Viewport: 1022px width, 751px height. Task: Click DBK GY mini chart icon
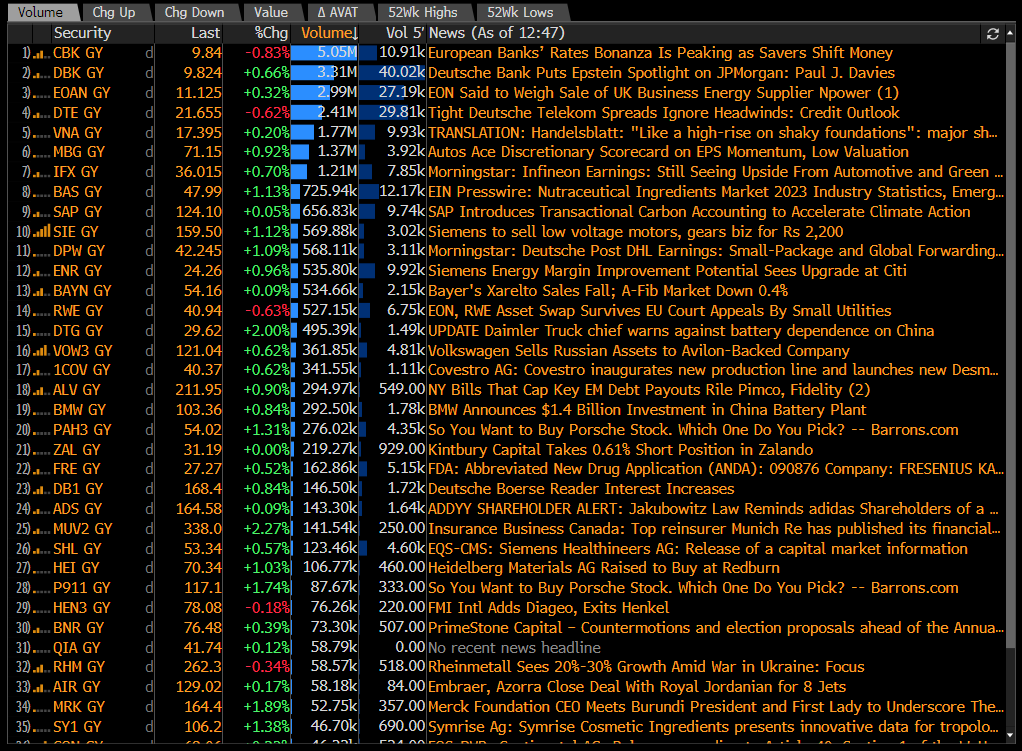pos(42,73)
